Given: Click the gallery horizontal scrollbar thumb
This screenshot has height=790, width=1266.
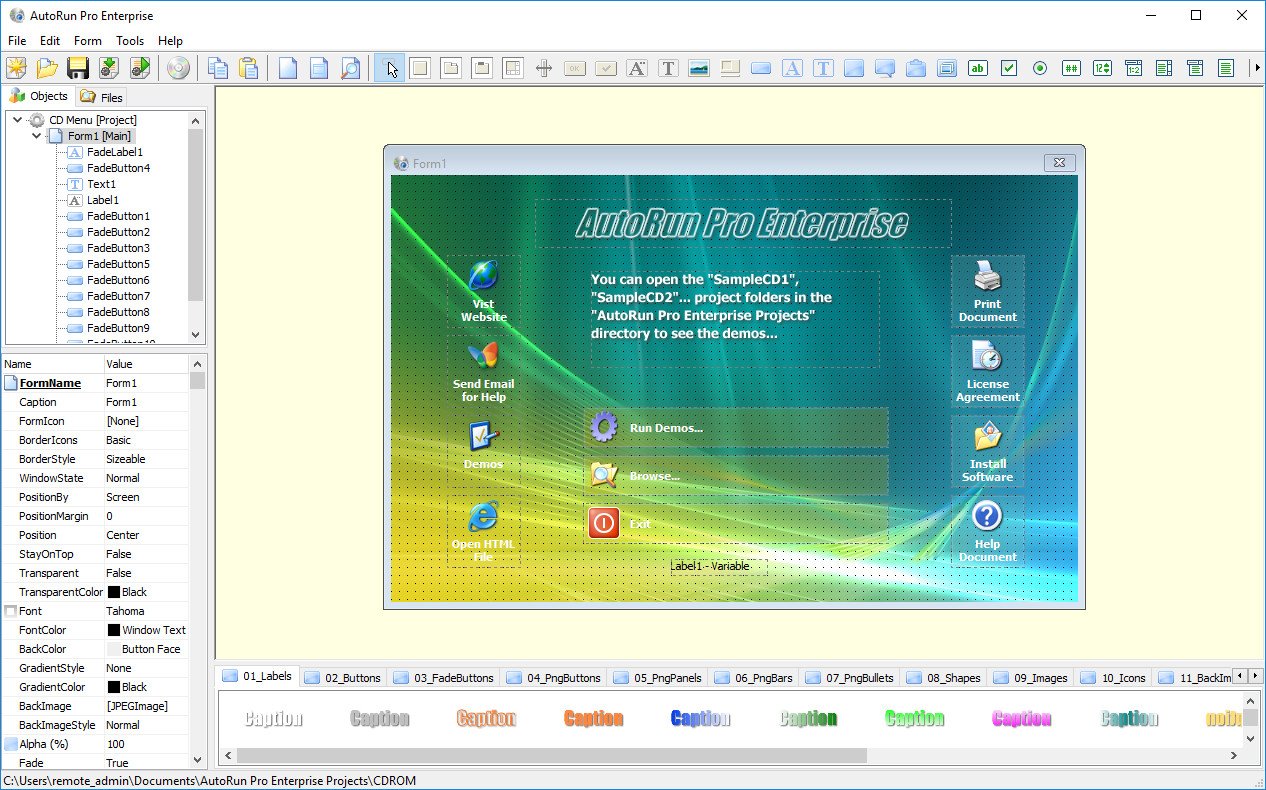Looking at the screenshot, I should click(552, 756).
